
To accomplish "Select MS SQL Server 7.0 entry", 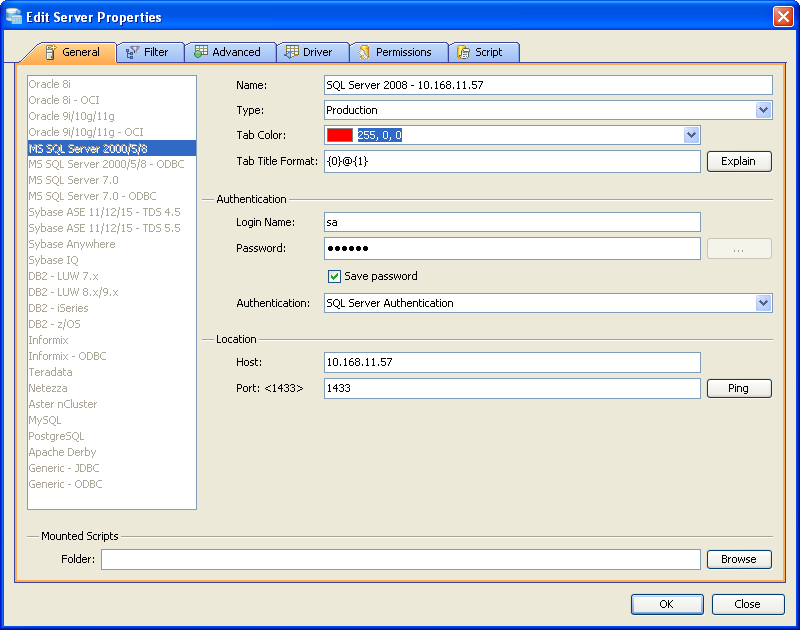I will point(112,180).
